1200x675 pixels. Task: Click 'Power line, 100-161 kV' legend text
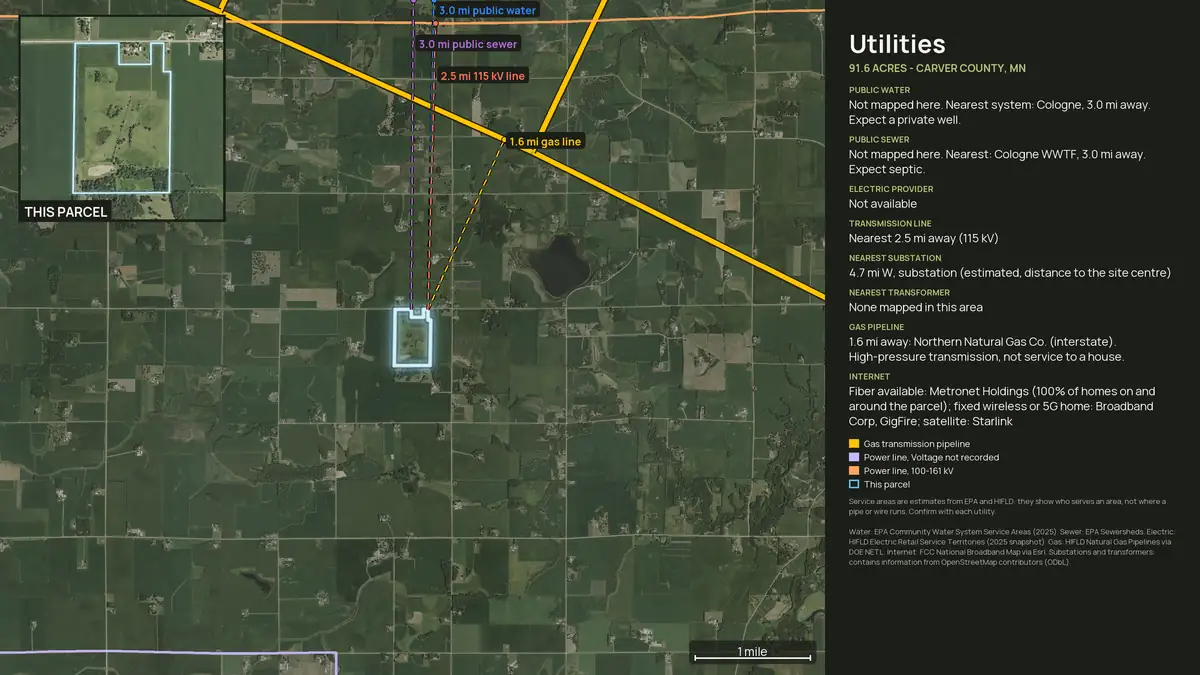[909, 471]
